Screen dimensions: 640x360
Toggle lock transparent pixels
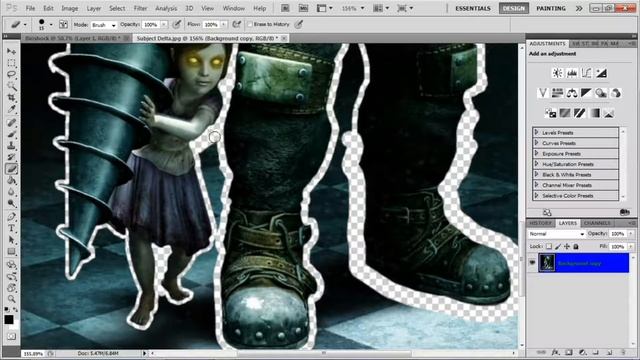[549, 247]
